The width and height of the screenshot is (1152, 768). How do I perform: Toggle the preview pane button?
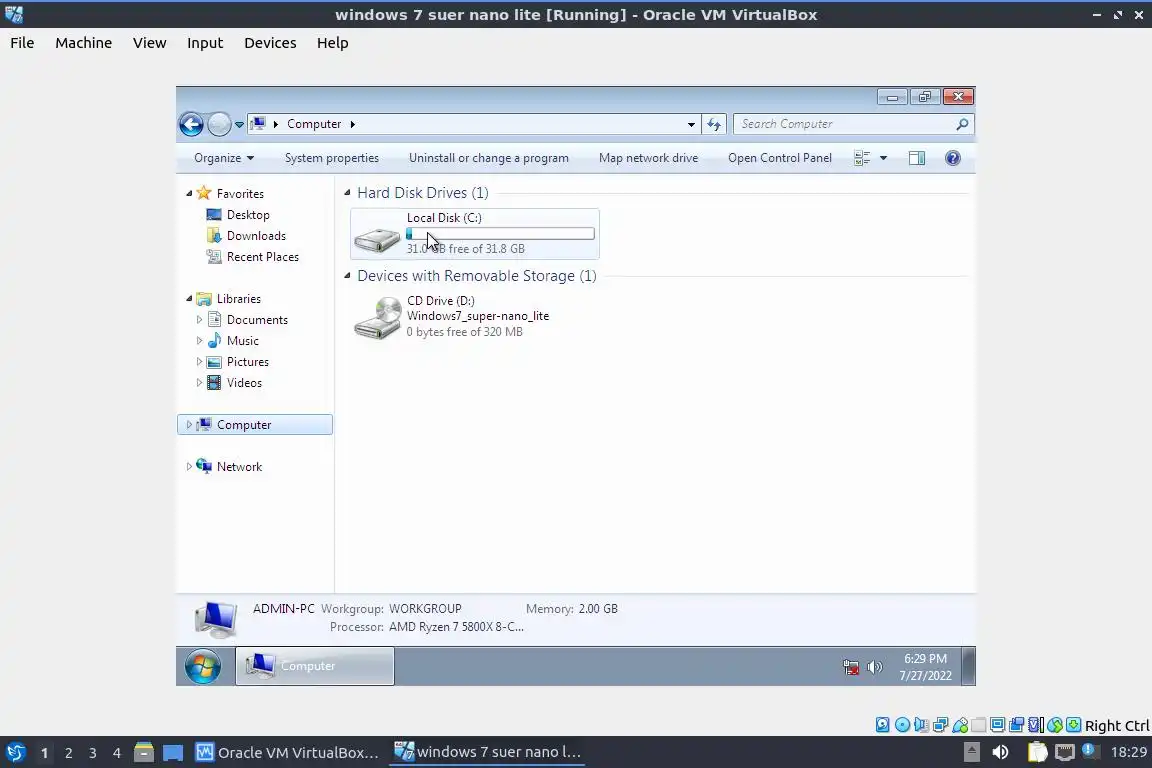point(917,158)
